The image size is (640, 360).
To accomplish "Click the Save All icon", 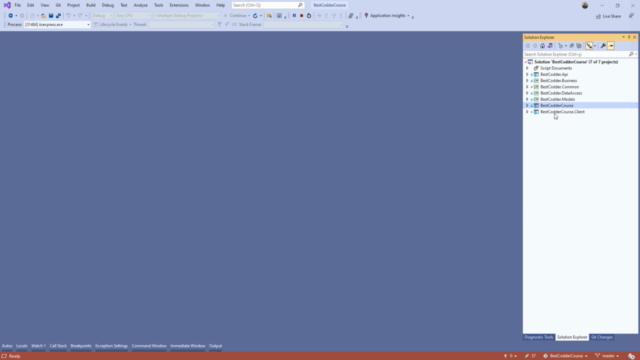I will pyautogui.click(x=58, y=16).
